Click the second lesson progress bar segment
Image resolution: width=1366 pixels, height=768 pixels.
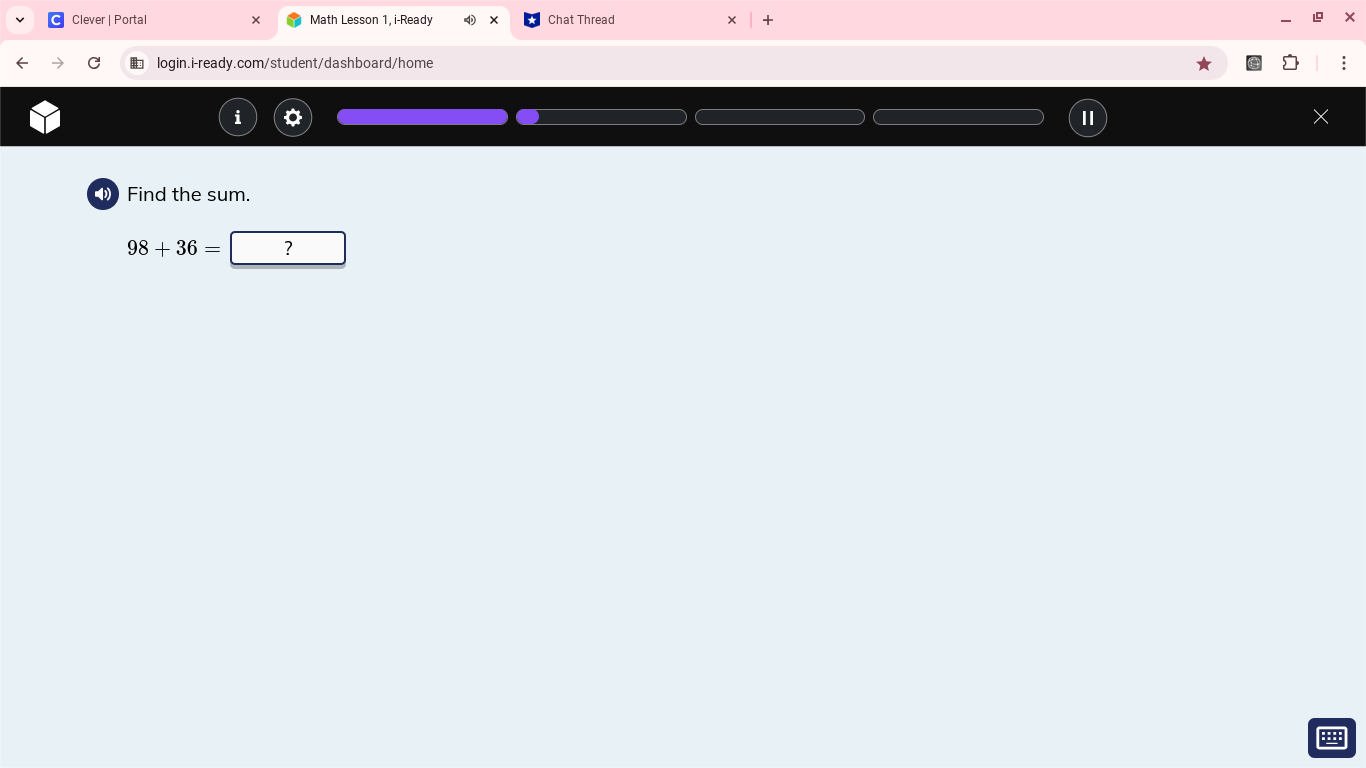click(x=601, y=117)
